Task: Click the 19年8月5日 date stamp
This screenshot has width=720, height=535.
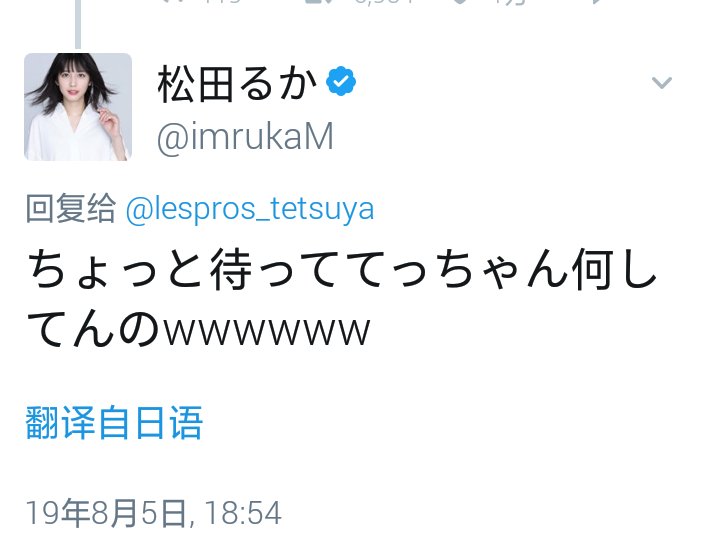Action: point(106,513)
